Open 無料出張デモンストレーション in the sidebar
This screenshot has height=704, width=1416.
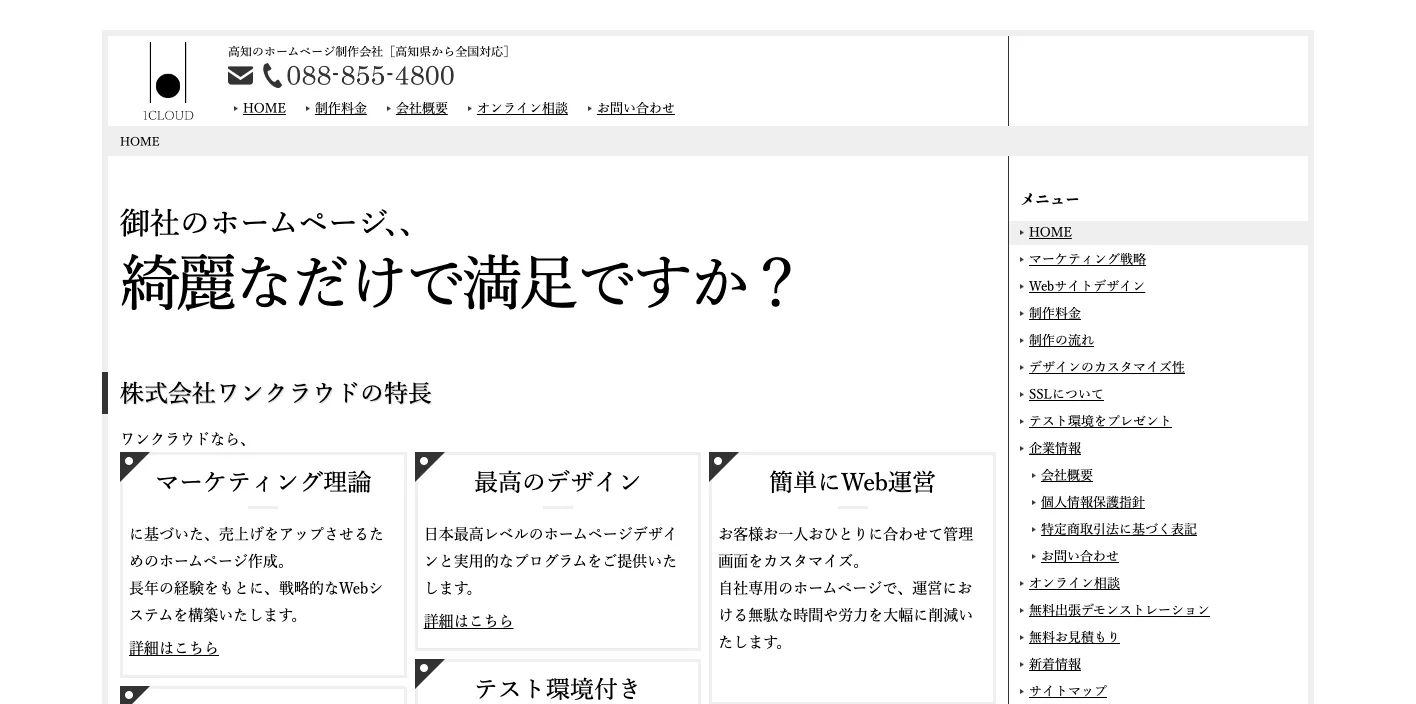[x=1119, y=610]
